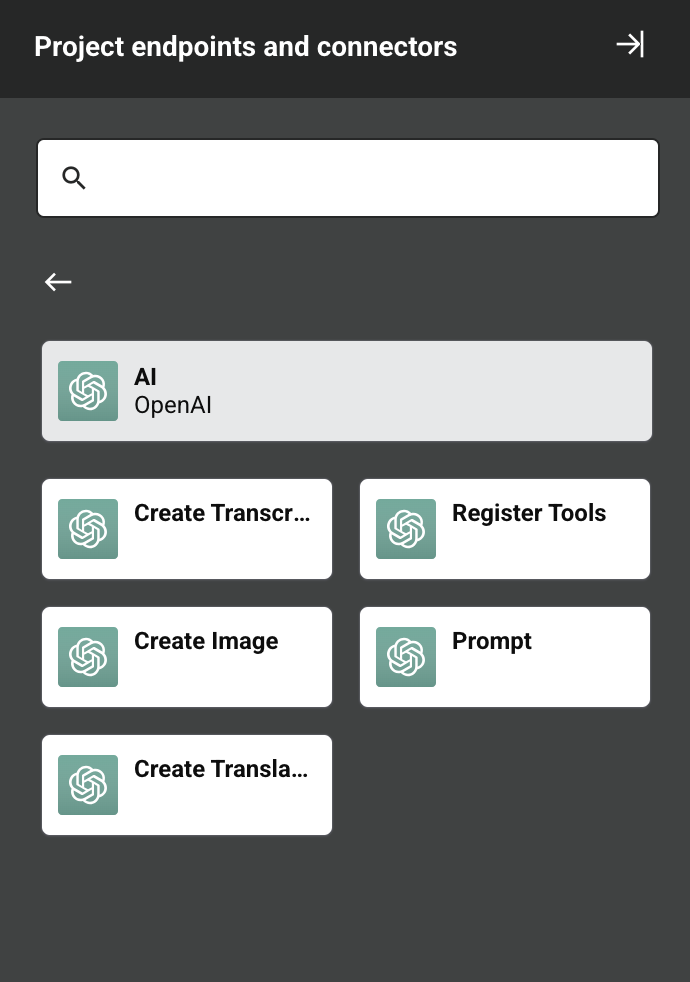The image size is (690, 982).
Task: Click the OpenAI logo on the AI card
Action: point(87,390)
